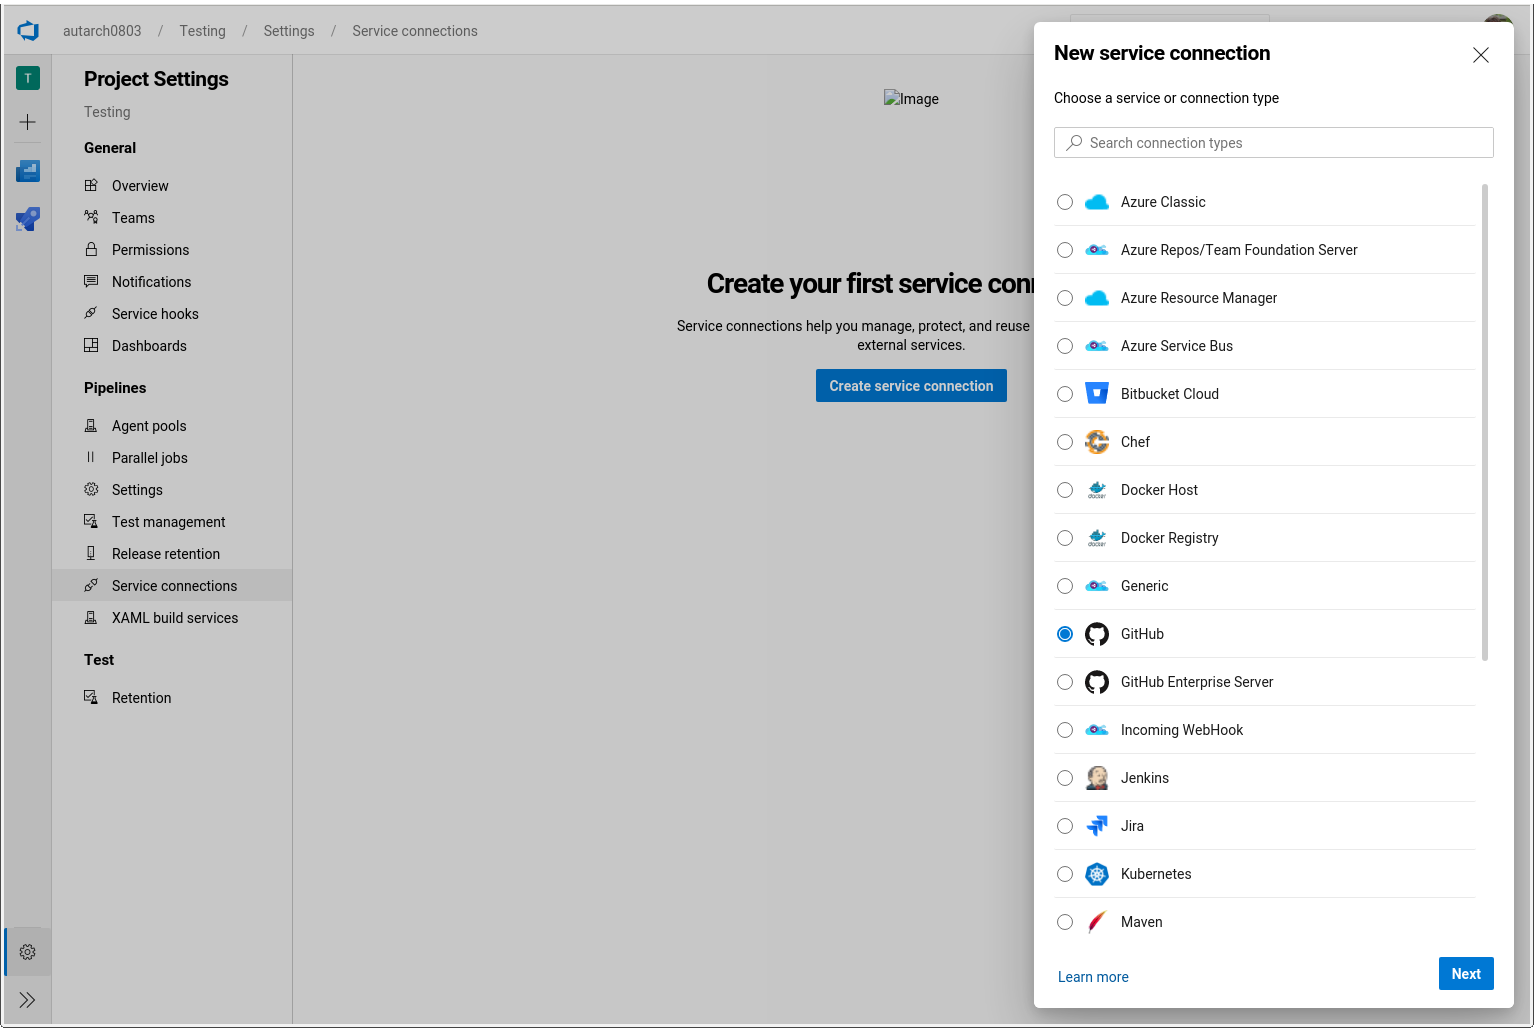Open Release retention settings
1534x1028 pixels.
172,554
